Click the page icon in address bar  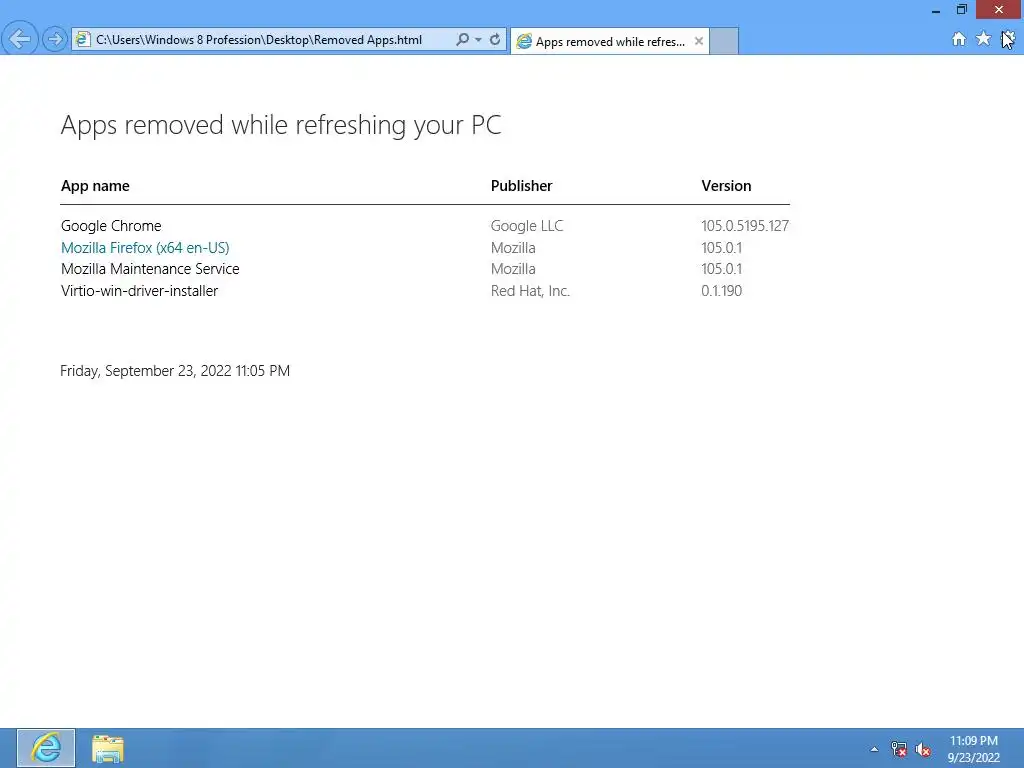(x=82, y=39)
